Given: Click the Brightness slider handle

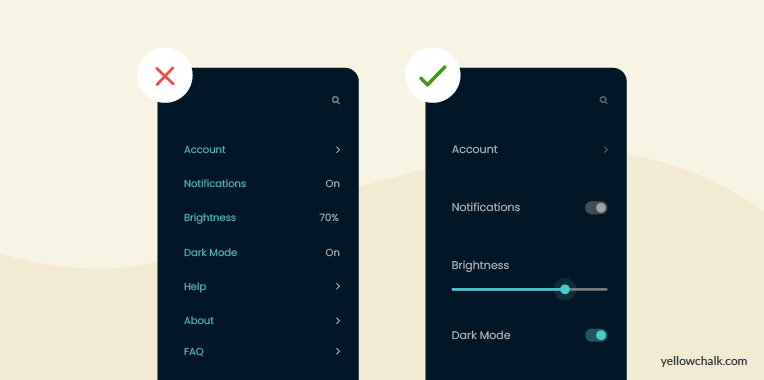Looking at the screenshot, I should tap(565, 289).
